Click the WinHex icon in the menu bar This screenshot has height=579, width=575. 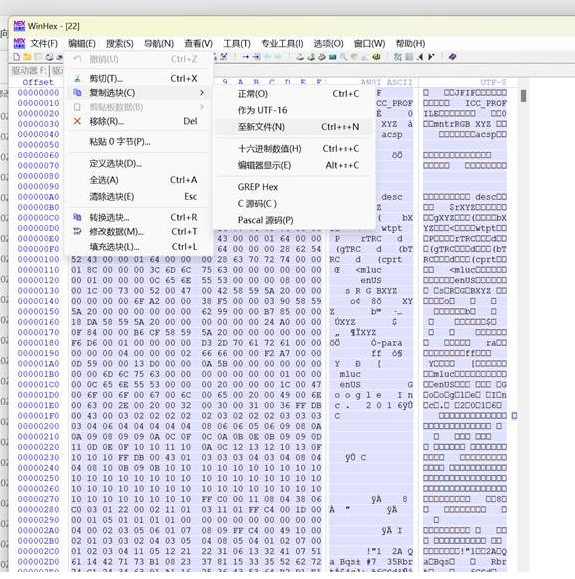coord(19,43)
